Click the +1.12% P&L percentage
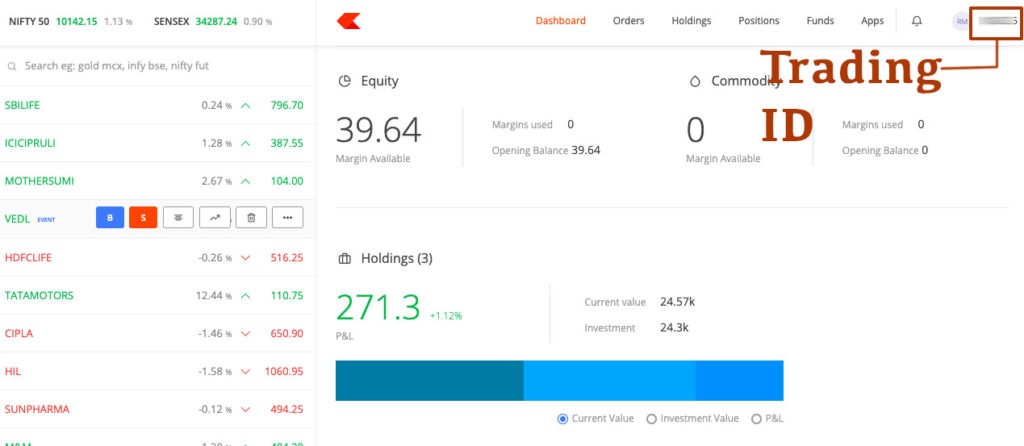The height and width of the screenshot is (446, 1024). 446,316
